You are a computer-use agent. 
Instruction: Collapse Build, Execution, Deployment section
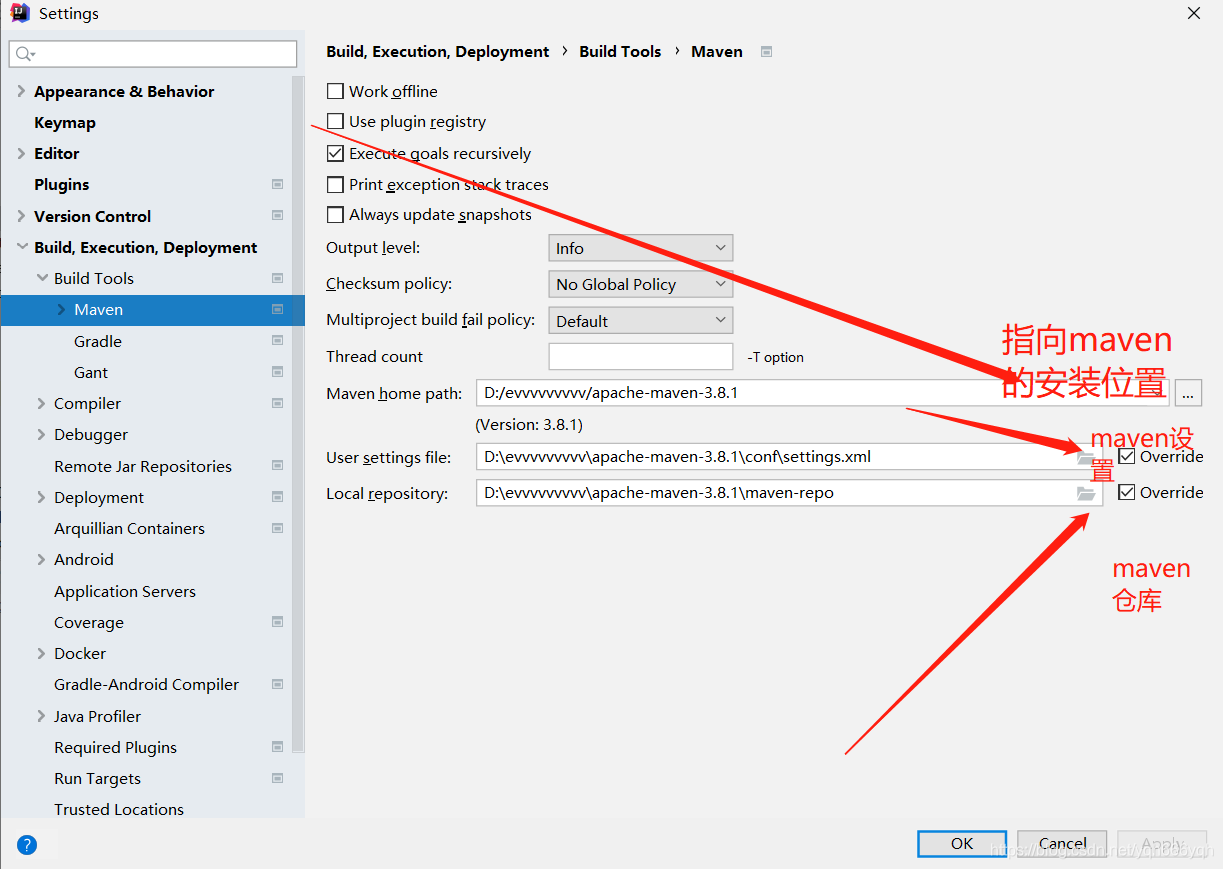point(21,247)
